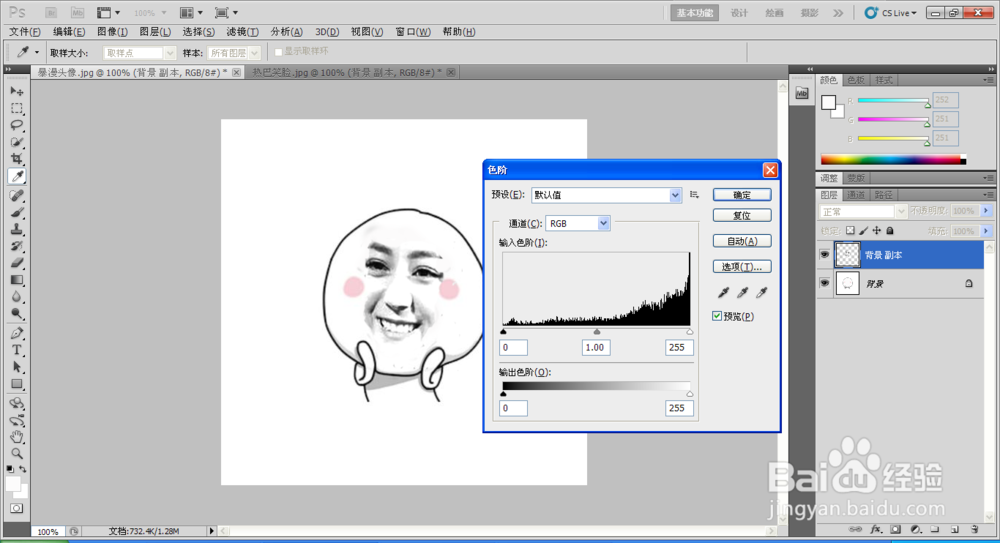Select the Clone Stamp tool
Image resolution: width=1000 pixels, height=543 pixels.
coord(17,229)
